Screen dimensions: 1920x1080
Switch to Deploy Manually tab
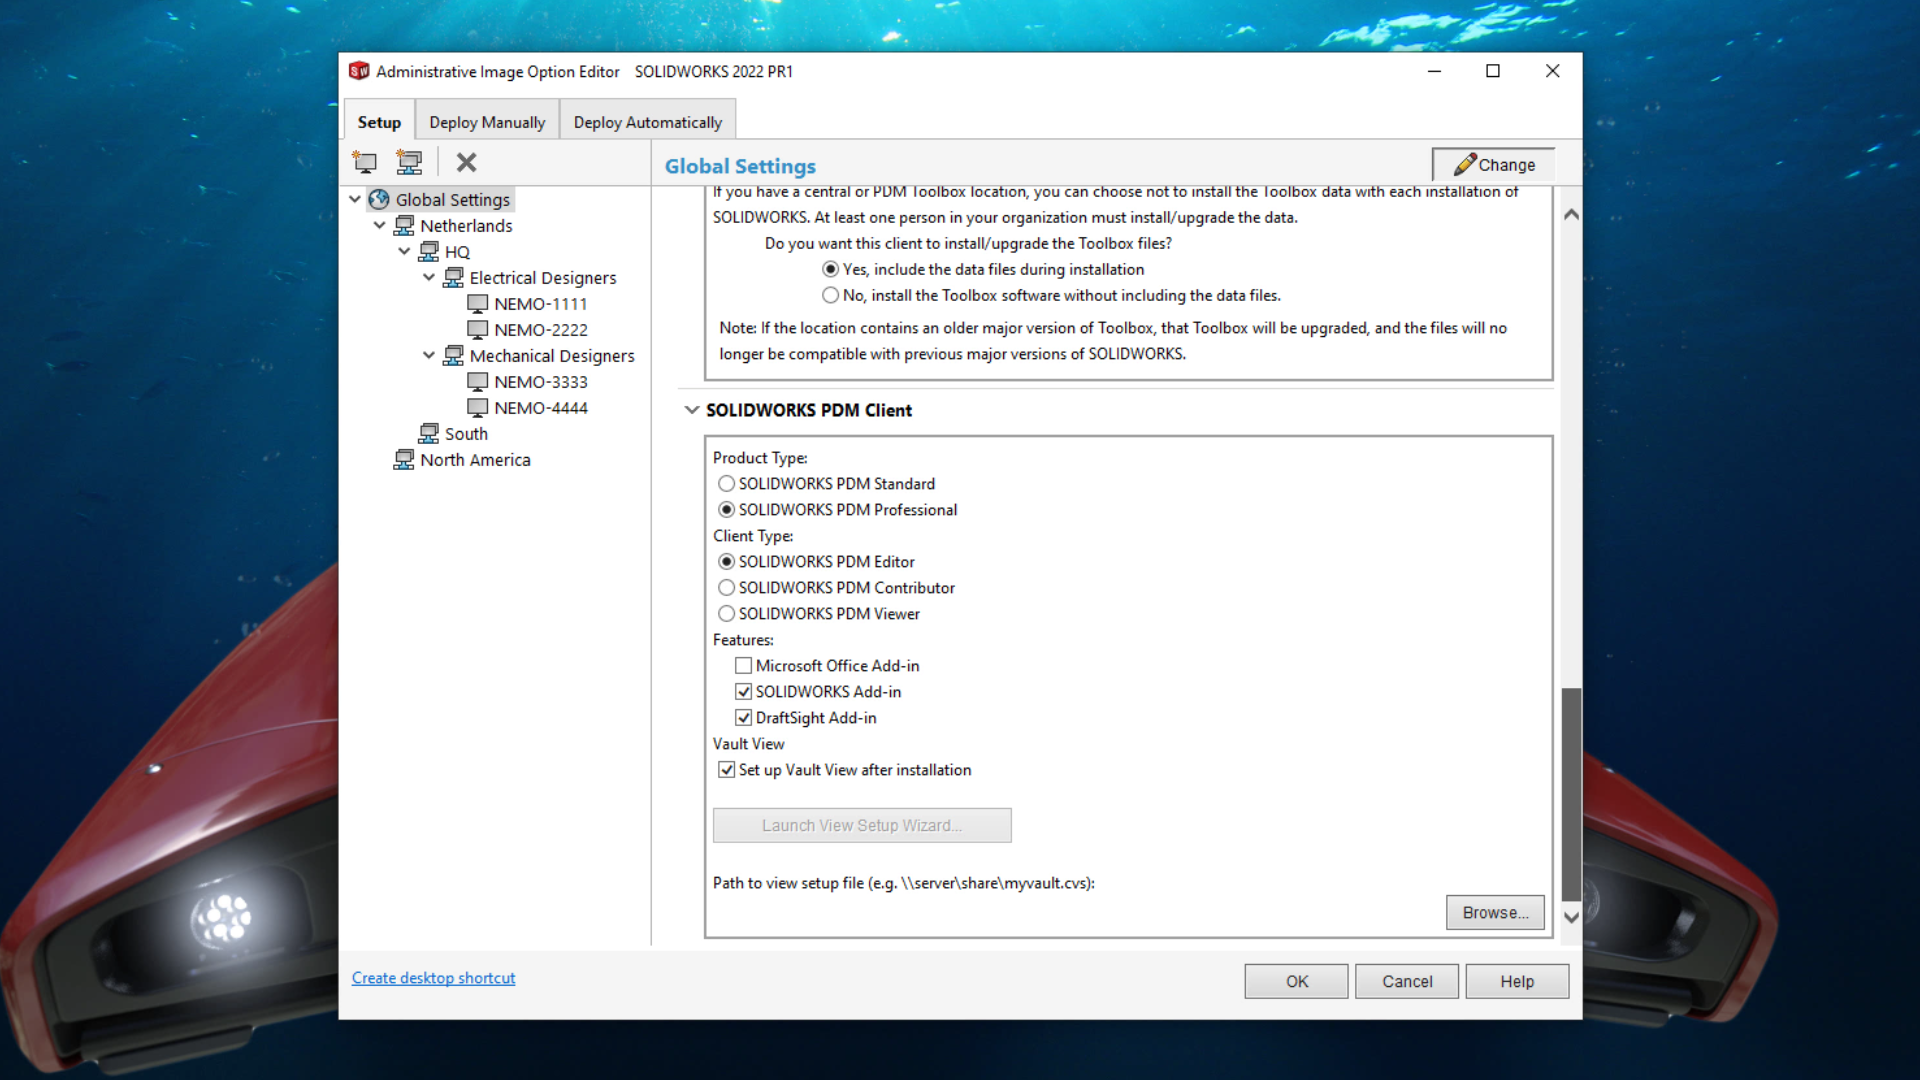click(x=487, y=121)
